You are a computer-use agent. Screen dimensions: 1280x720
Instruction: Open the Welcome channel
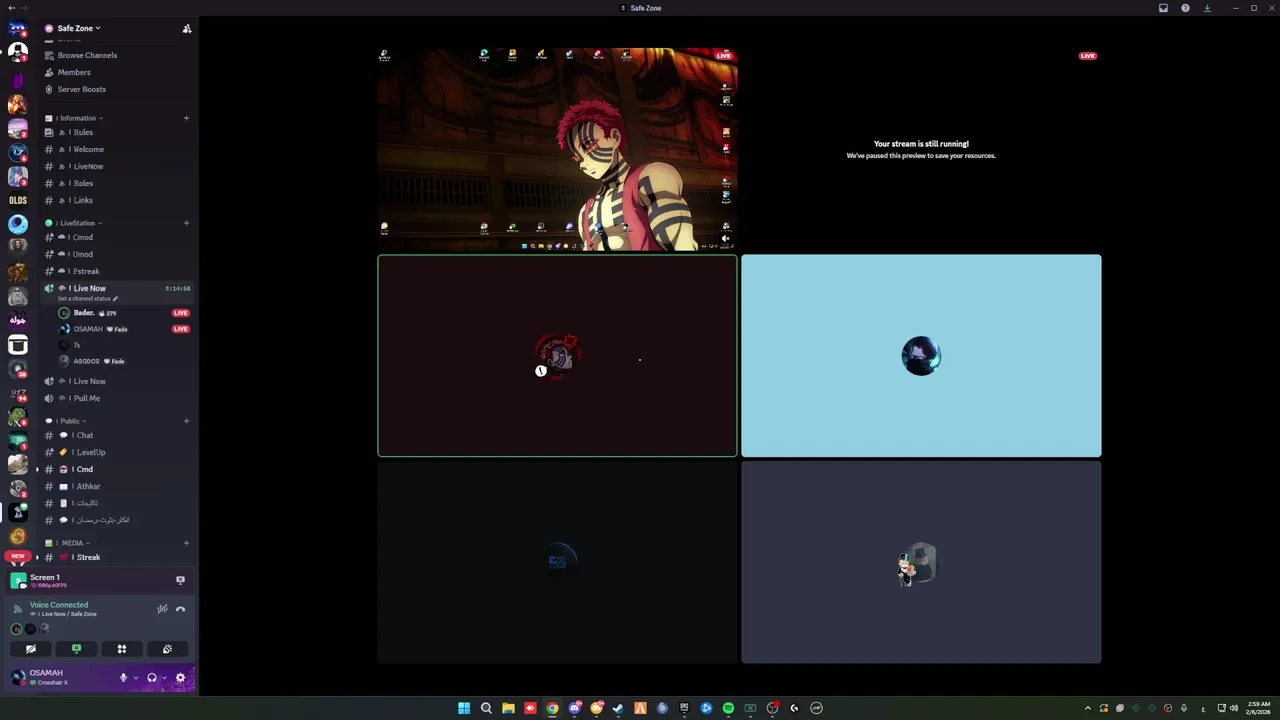[88, 149]
